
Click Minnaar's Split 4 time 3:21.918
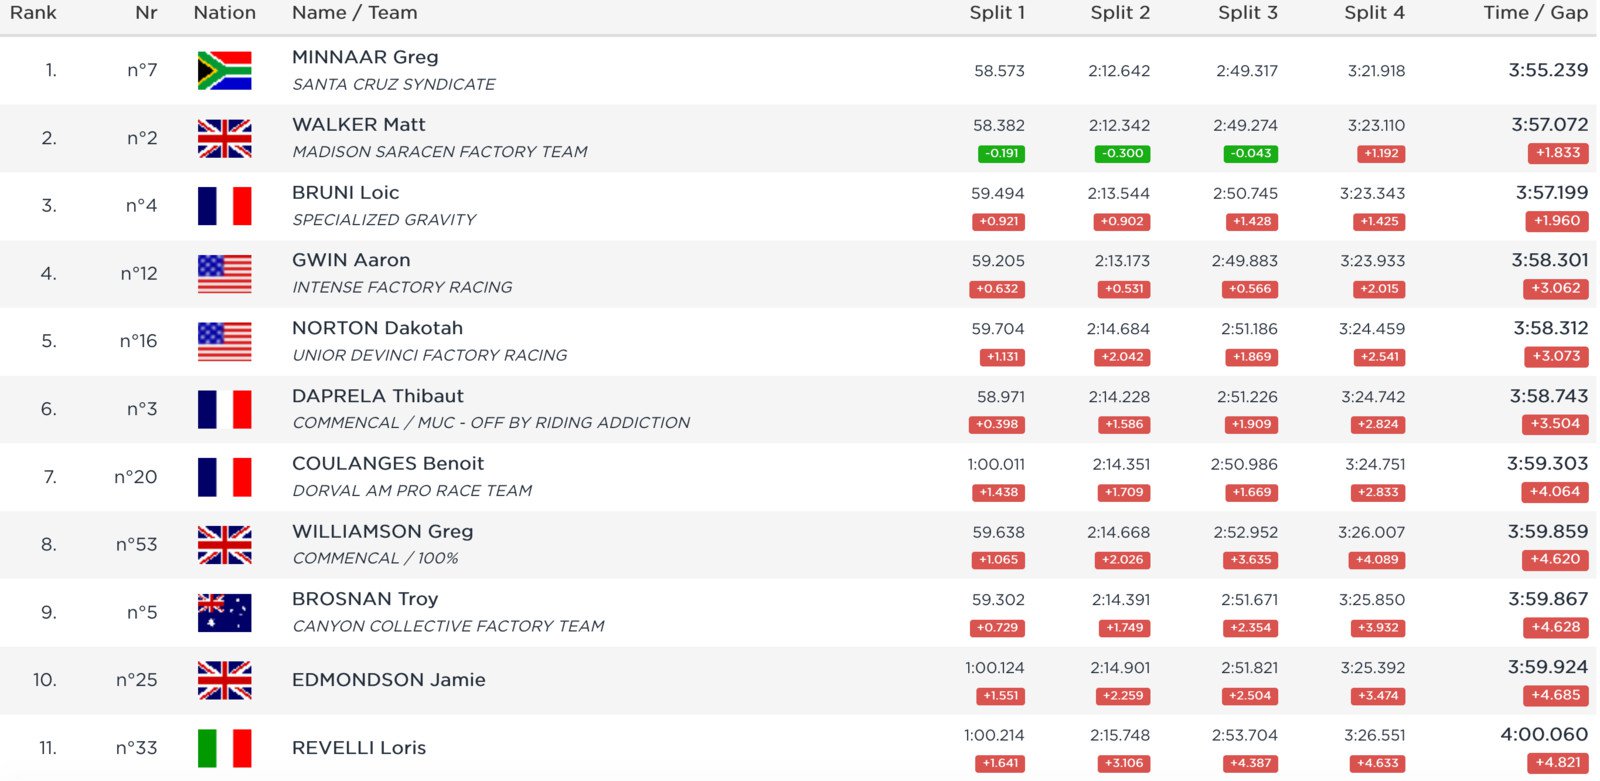tap(1376, 71)
